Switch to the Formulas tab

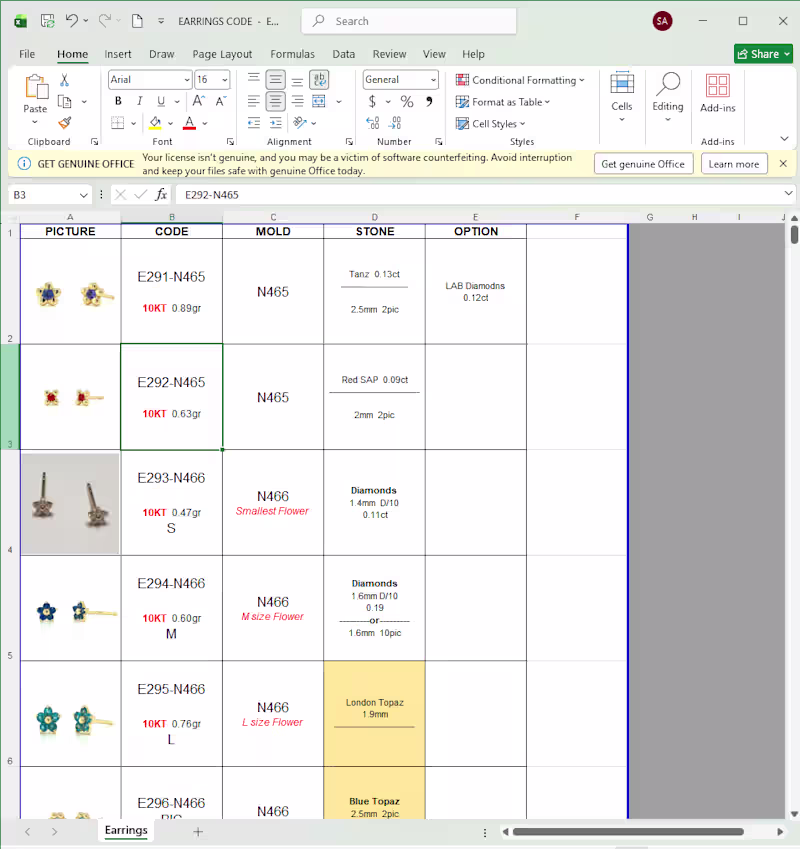[x=292, y=54]
